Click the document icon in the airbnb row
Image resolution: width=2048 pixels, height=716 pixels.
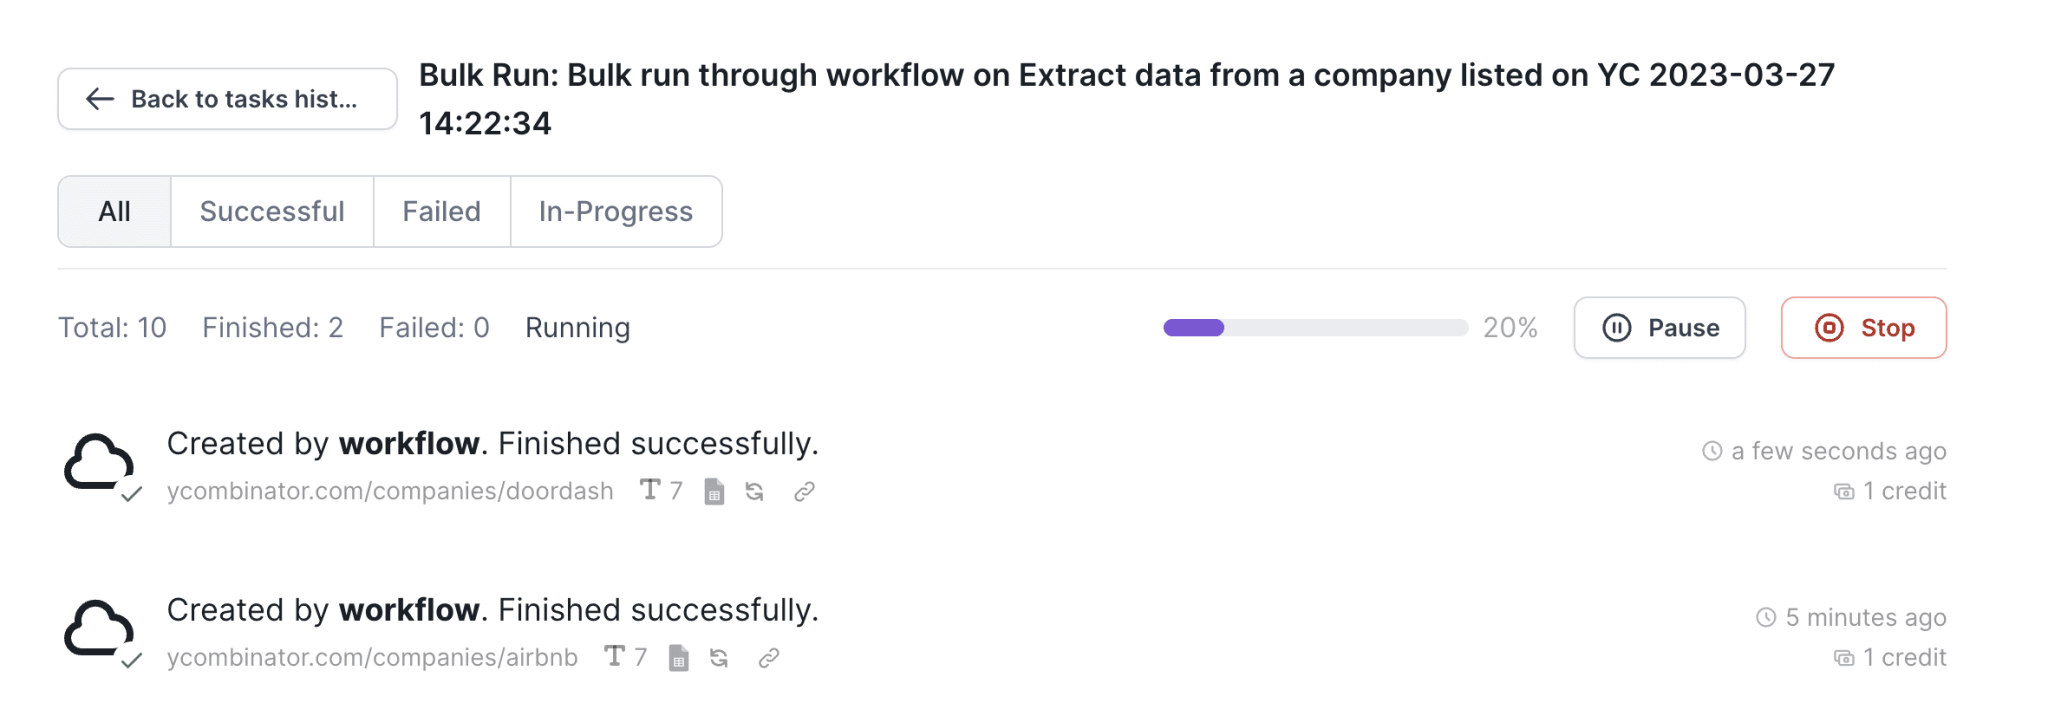[x=679, y=658]
